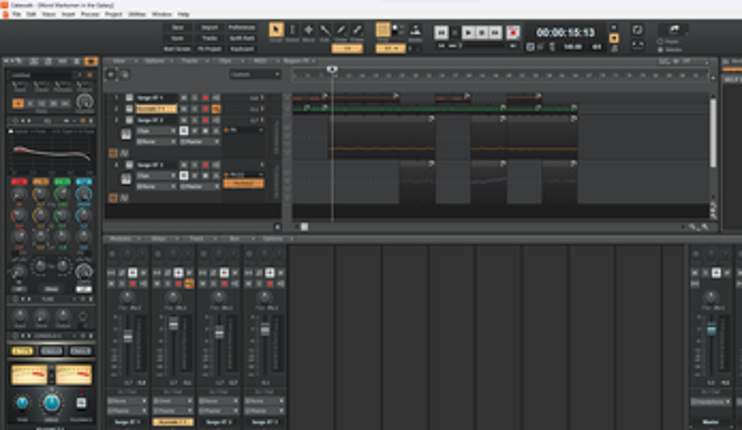Viewport: 742px width, 430px height.
Task: Activate the Move tool
Action: (309, 29)
